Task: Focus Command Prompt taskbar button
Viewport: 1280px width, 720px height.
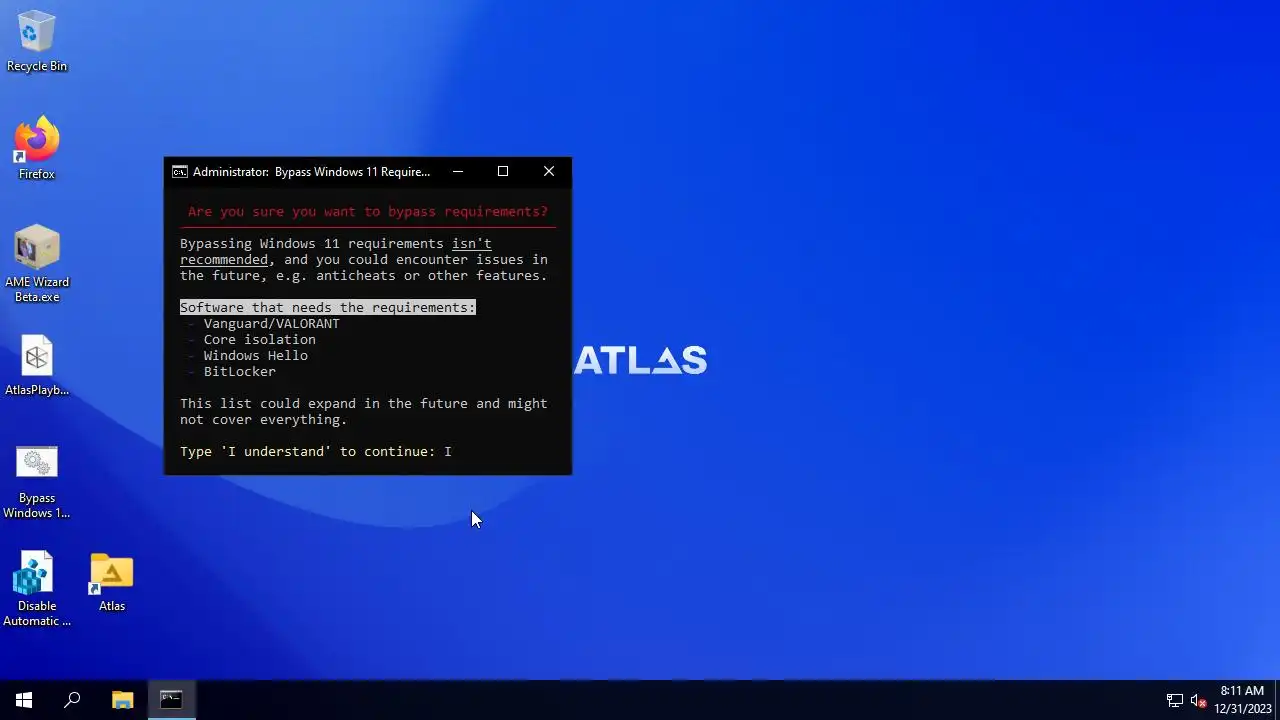Action: [171, 700]
